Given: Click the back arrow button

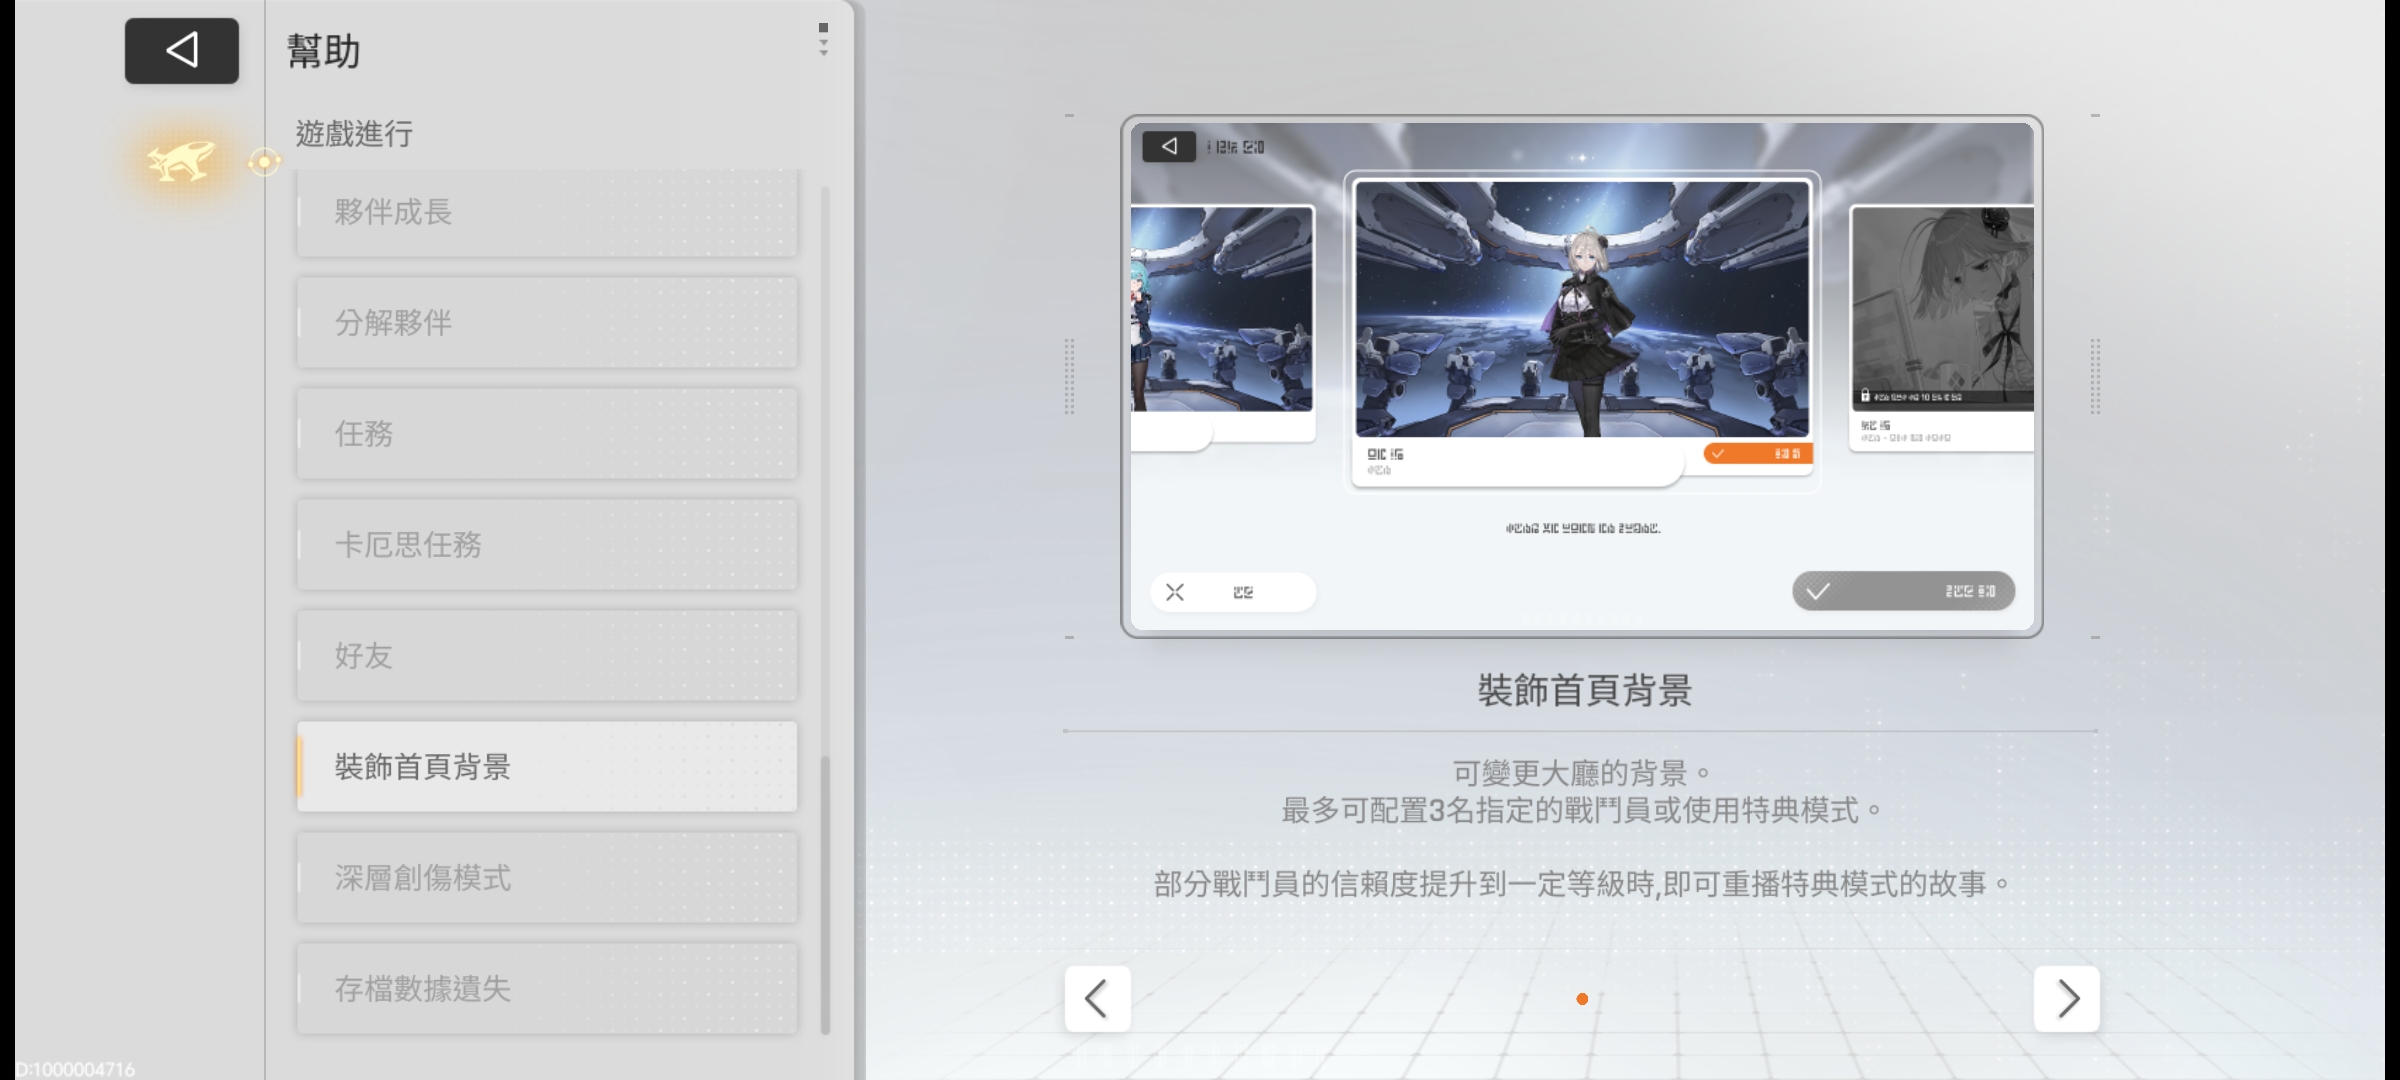Looking at the screenshot, I should (x=181, y=50).
